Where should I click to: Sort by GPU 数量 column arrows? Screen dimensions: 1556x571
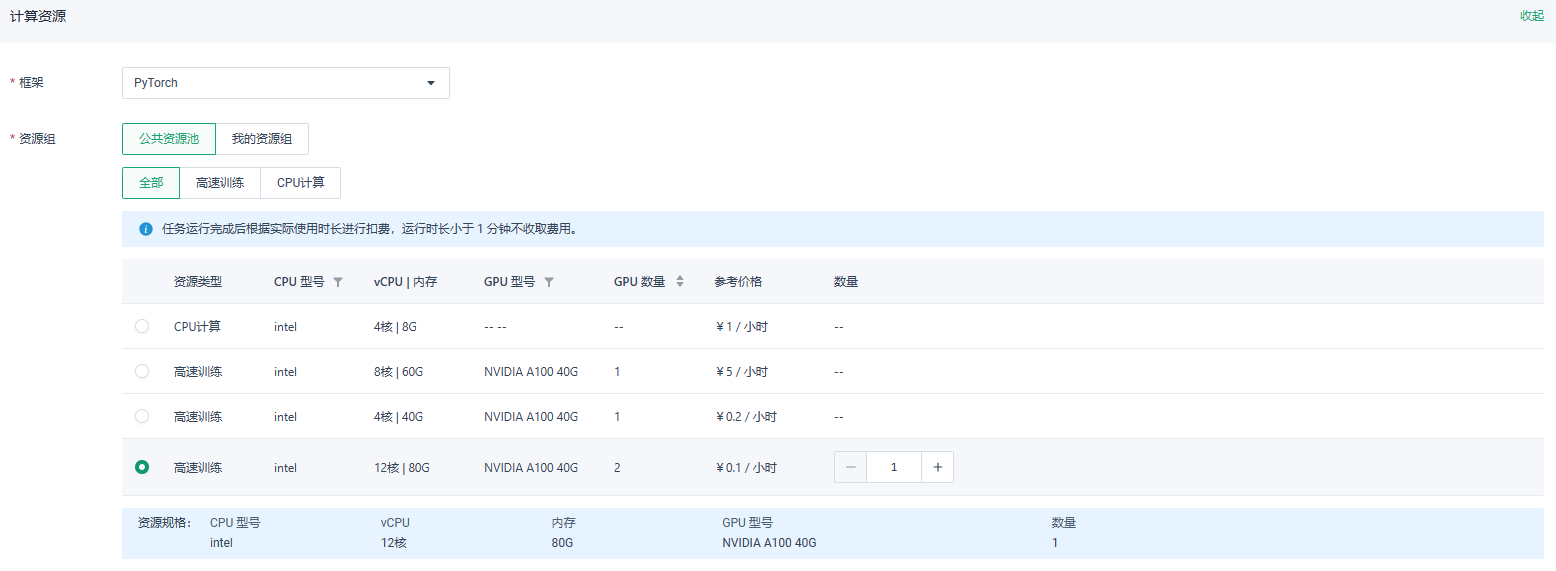point(680,282)
